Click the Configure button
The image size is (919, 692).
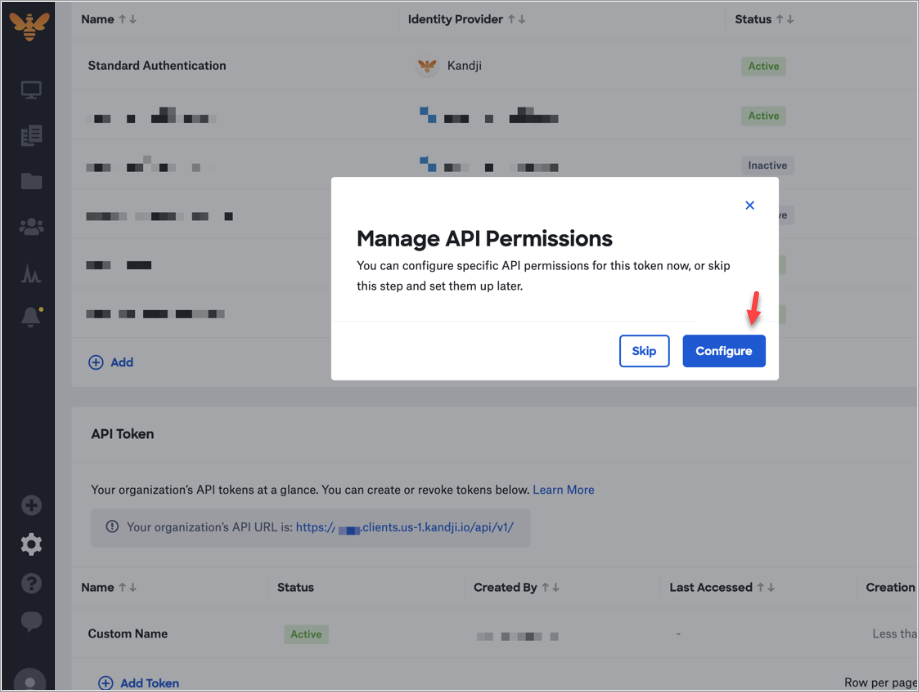tap(723, 351)
